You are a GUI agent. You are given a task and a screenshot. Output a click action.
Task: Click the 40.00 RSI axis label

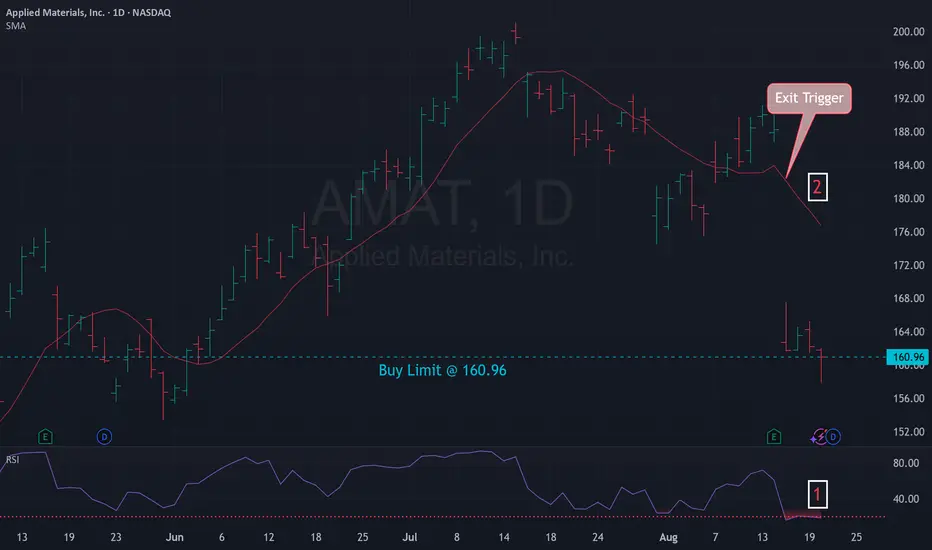906,499
